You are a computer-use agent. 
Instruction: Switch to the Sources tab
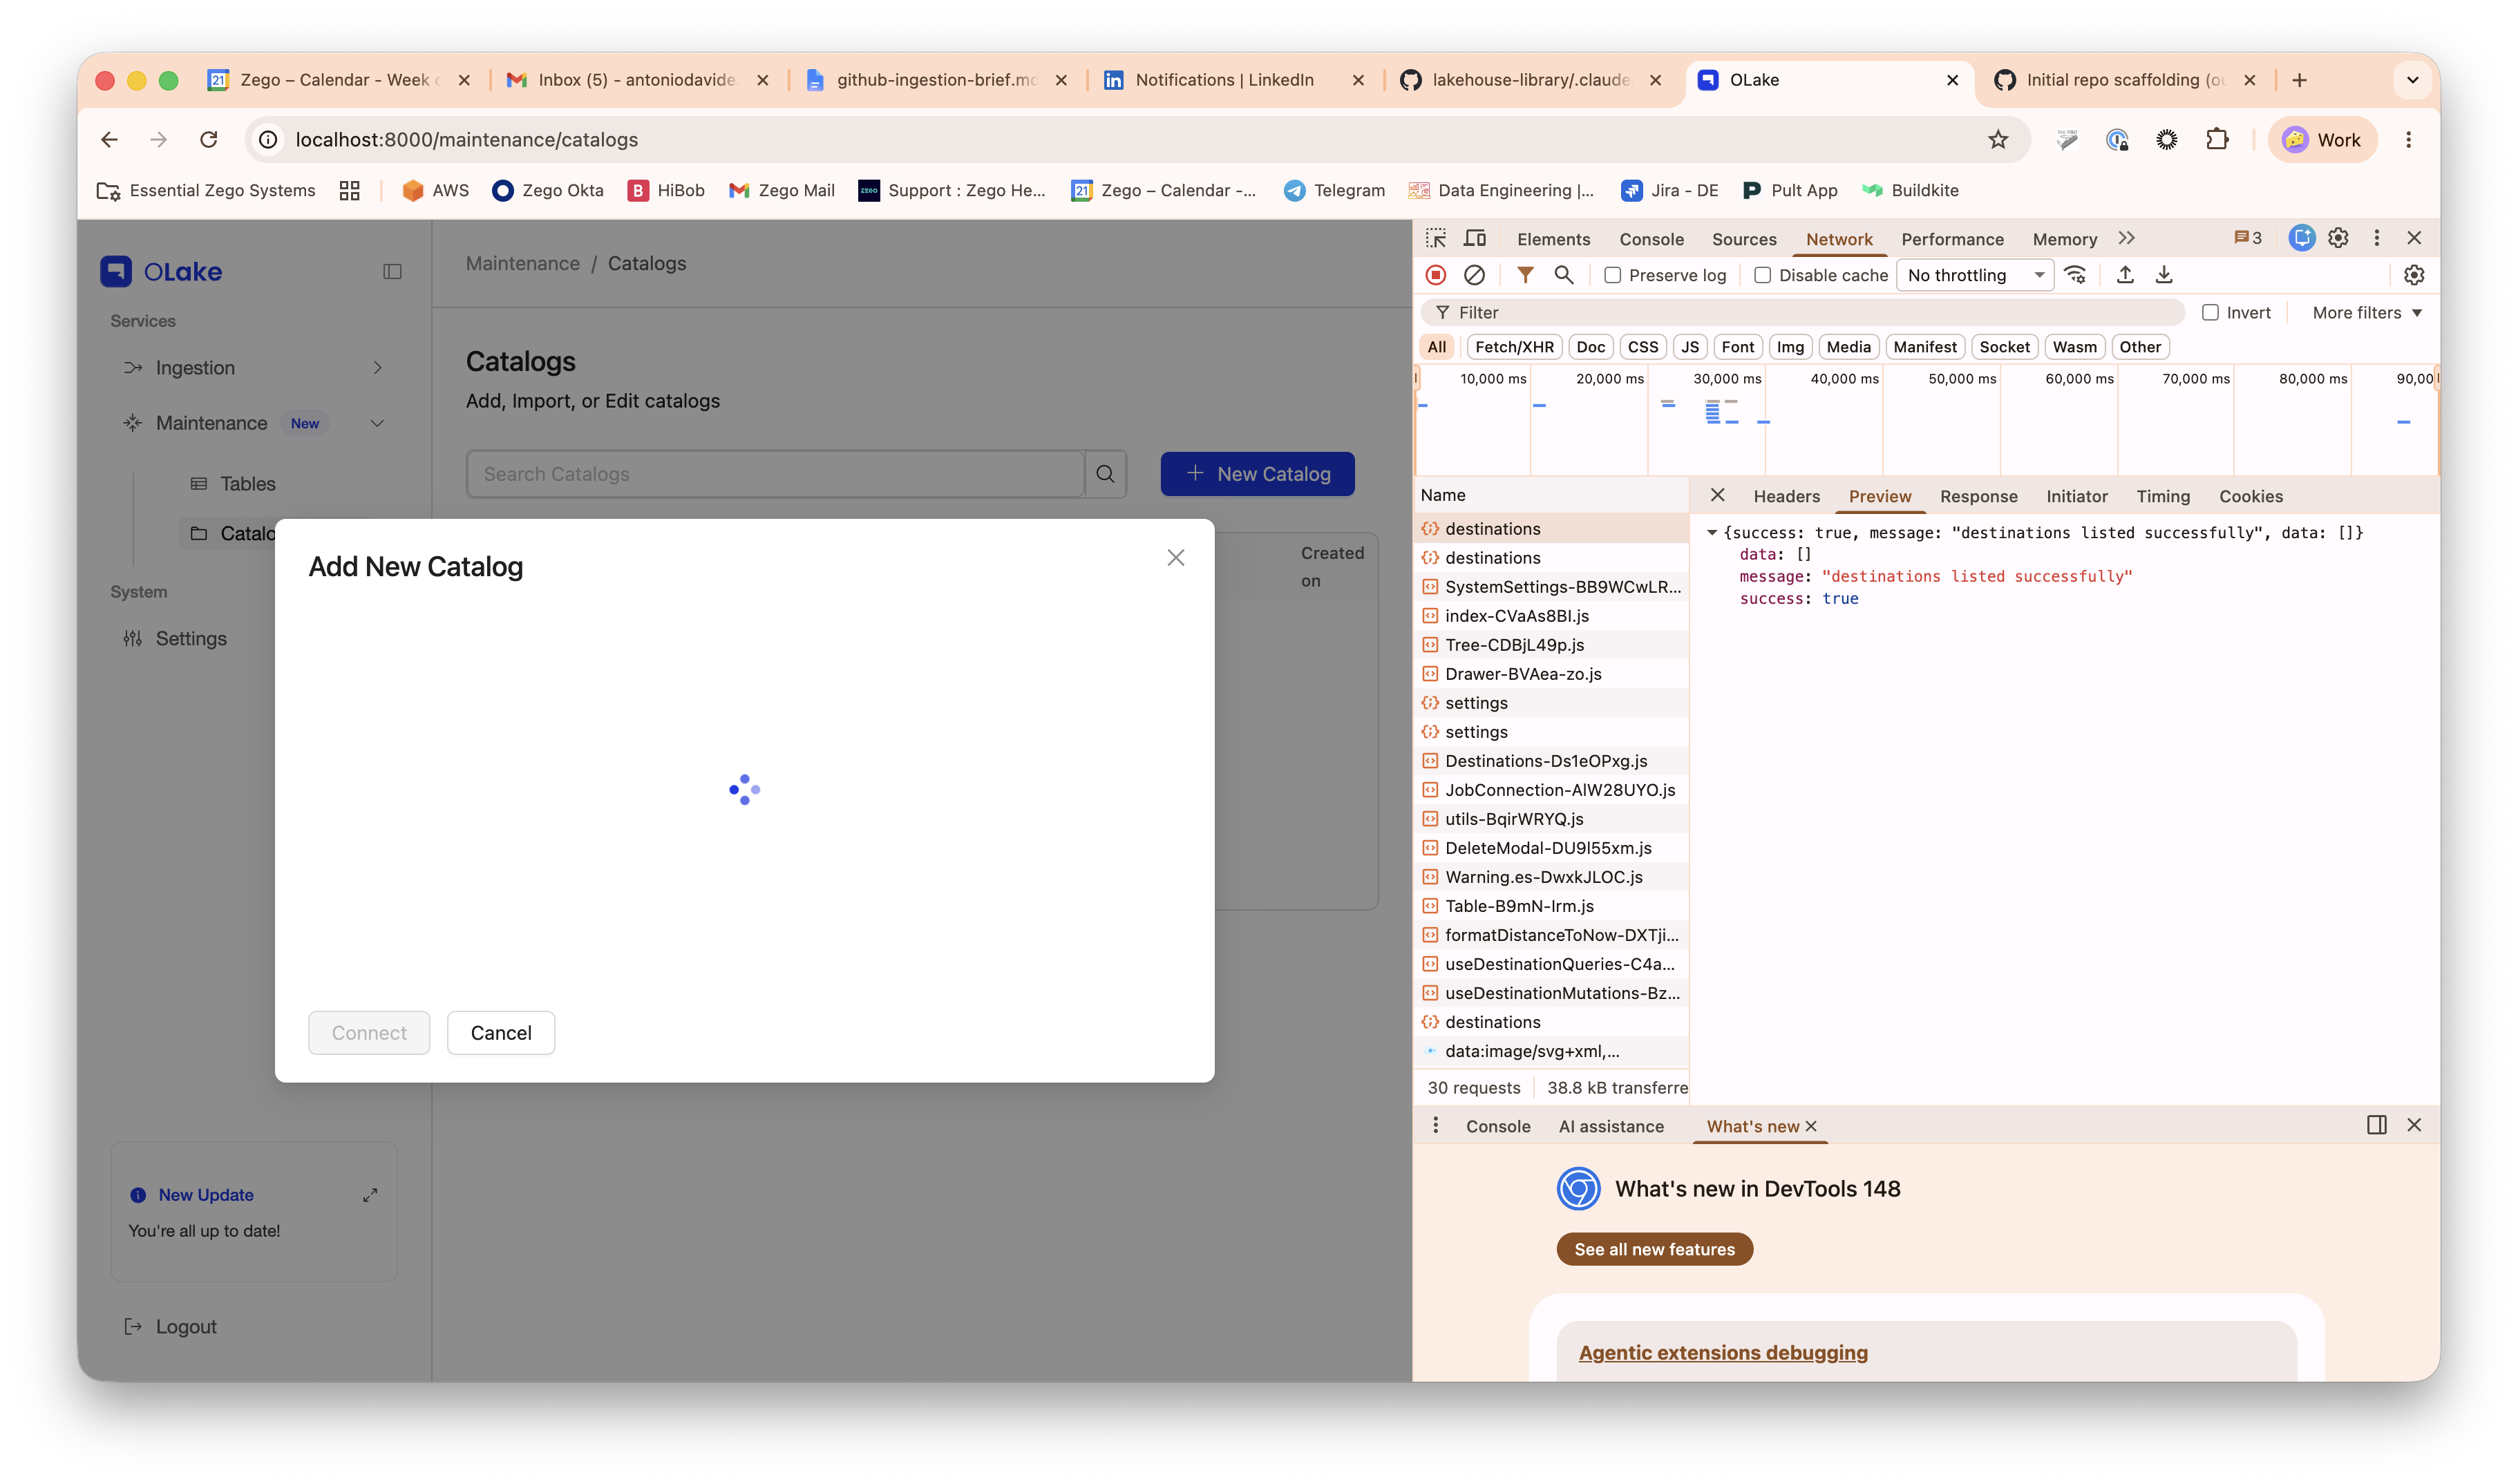coord(1744,239)
